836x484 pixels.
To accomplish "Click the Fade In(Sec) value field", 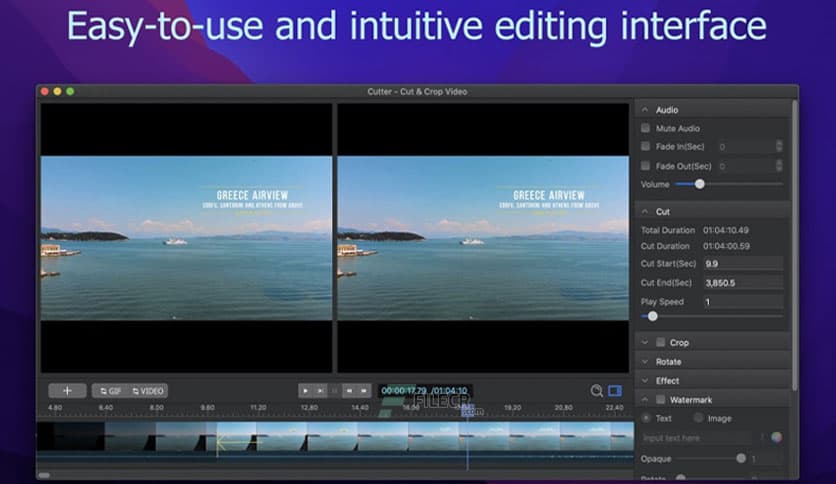I will 746,147.
